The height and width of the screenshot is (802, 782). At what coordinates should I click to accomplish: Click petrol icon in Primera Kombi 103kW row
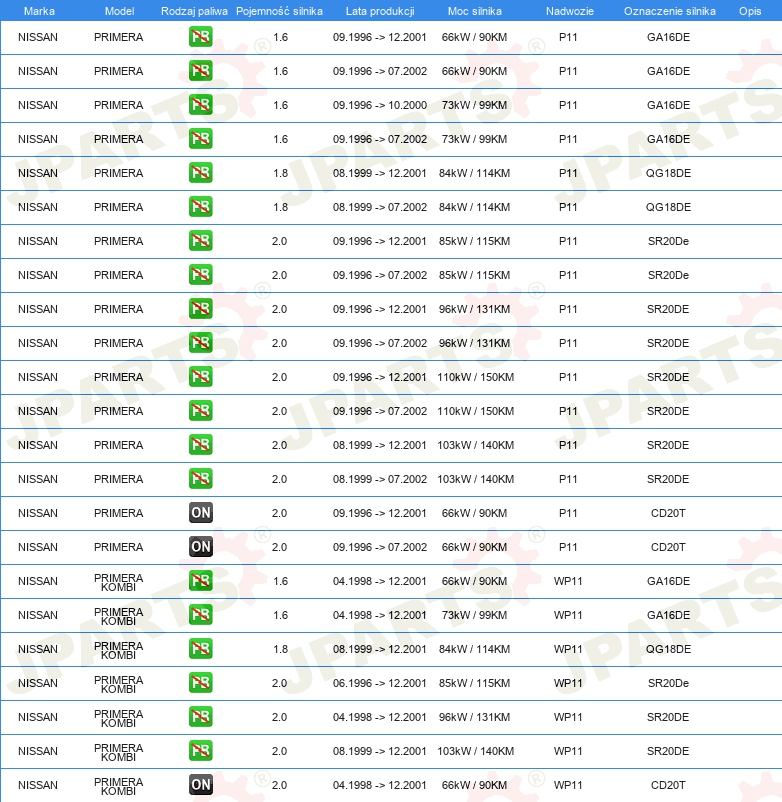pos(200,751)
